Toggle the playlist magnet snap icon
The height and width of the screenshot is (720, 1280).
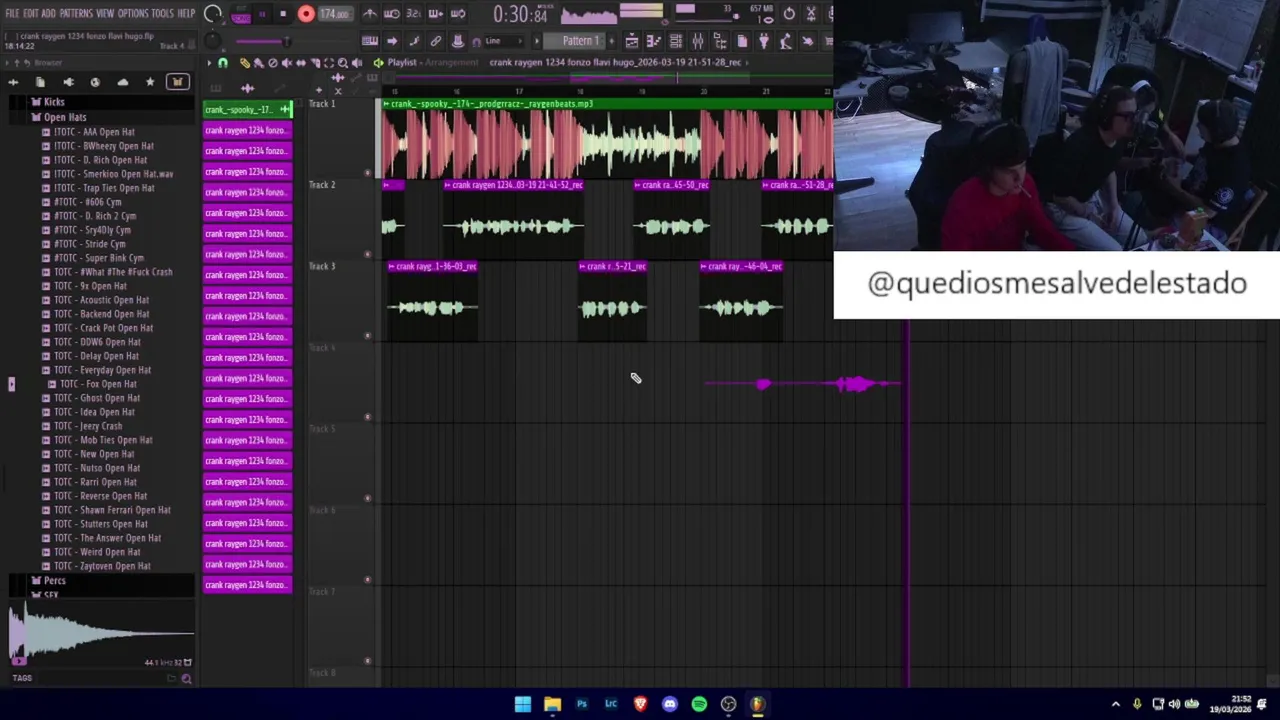[222, 63]
